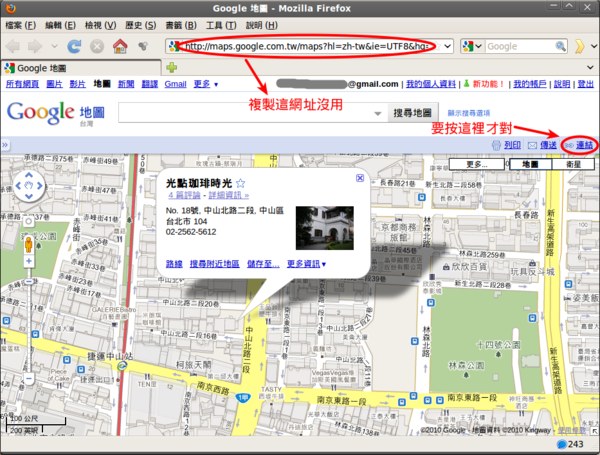Click the Google 地圖 logo
Image resolution: width=600 pixels, height=455 pixels.
(x=55, y=113)
